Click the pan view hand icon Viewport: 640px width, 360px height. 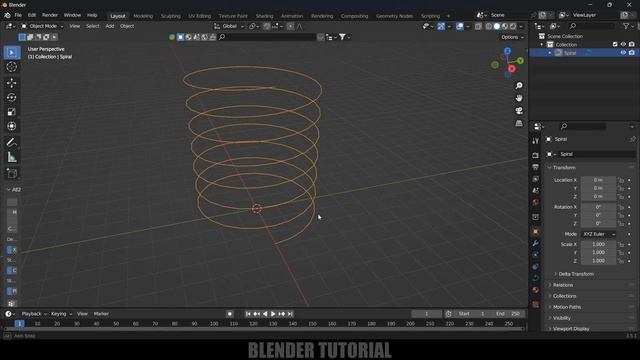tap(519, 98)
